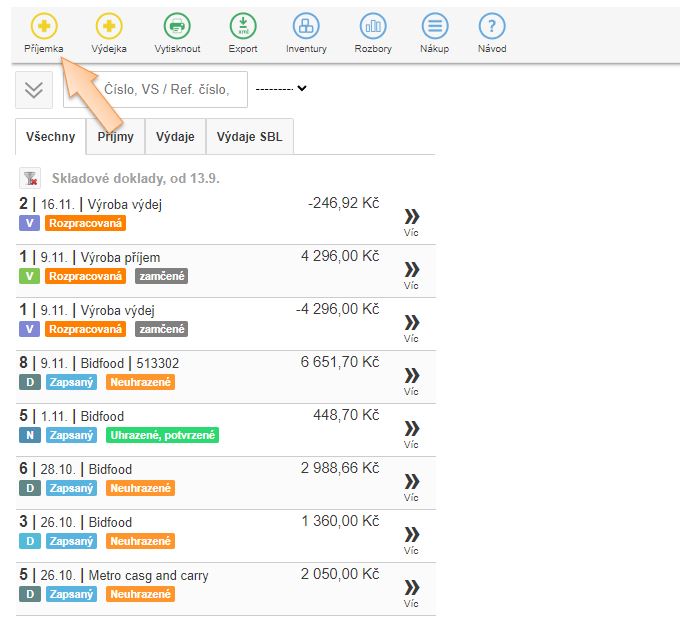The height and width of the screenshot is (640, 688).
Task: Open the Nákup menu icon
Action: click(x=434, y=26)
